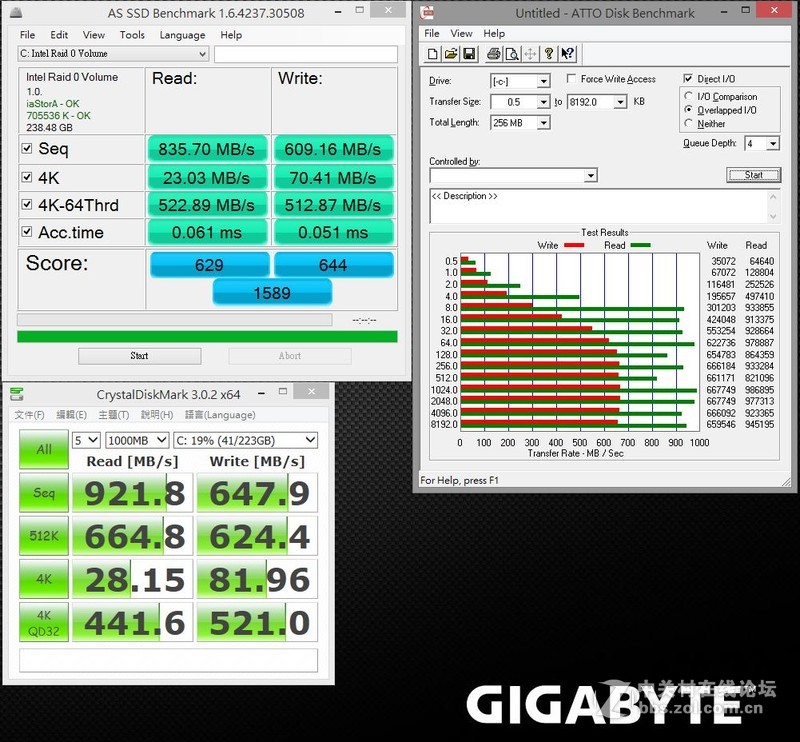This screenshot has width=800, height=742.
Task: Click the 4K button in CrystalDiskMark
Action: 44,579
